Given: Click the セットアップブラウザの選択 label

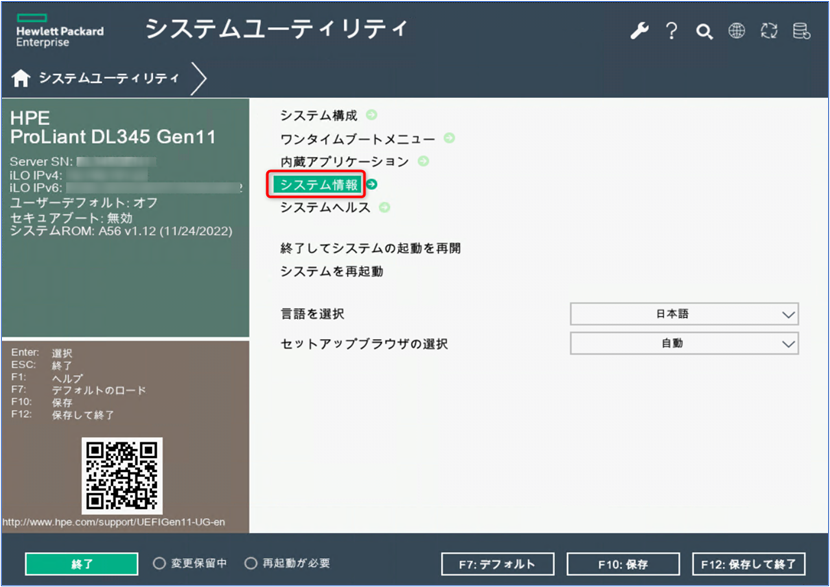Looking at the screenshot, I should 364,344.
